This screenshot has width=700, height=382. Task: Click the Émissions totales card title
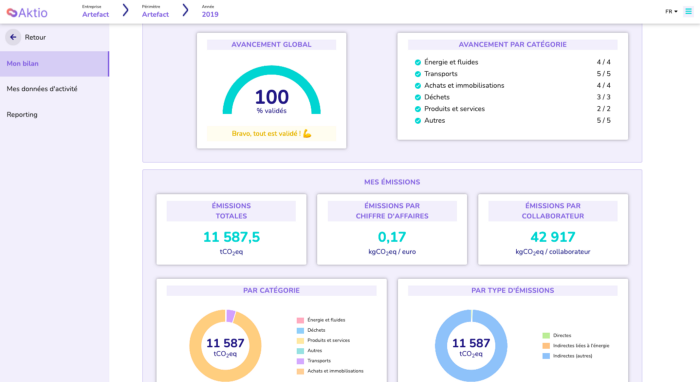[x=231, y=211]
